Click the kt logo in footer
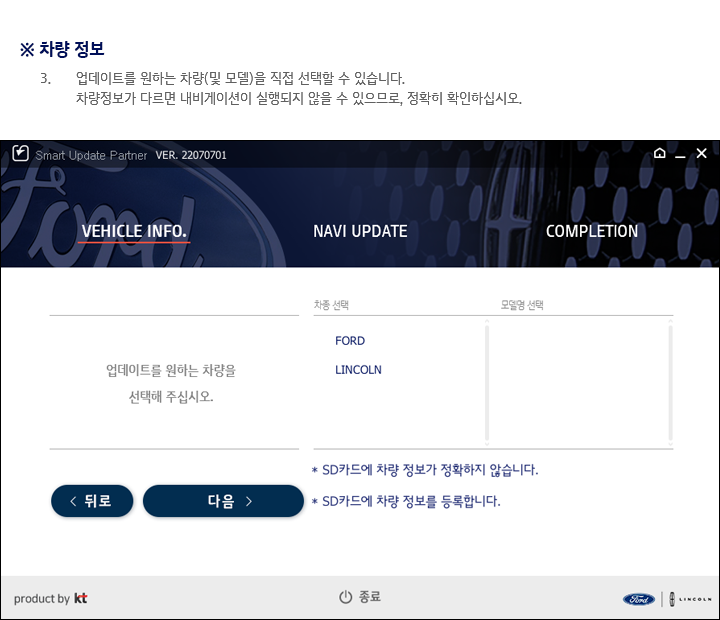720x620 pixels. click(81, 598)
